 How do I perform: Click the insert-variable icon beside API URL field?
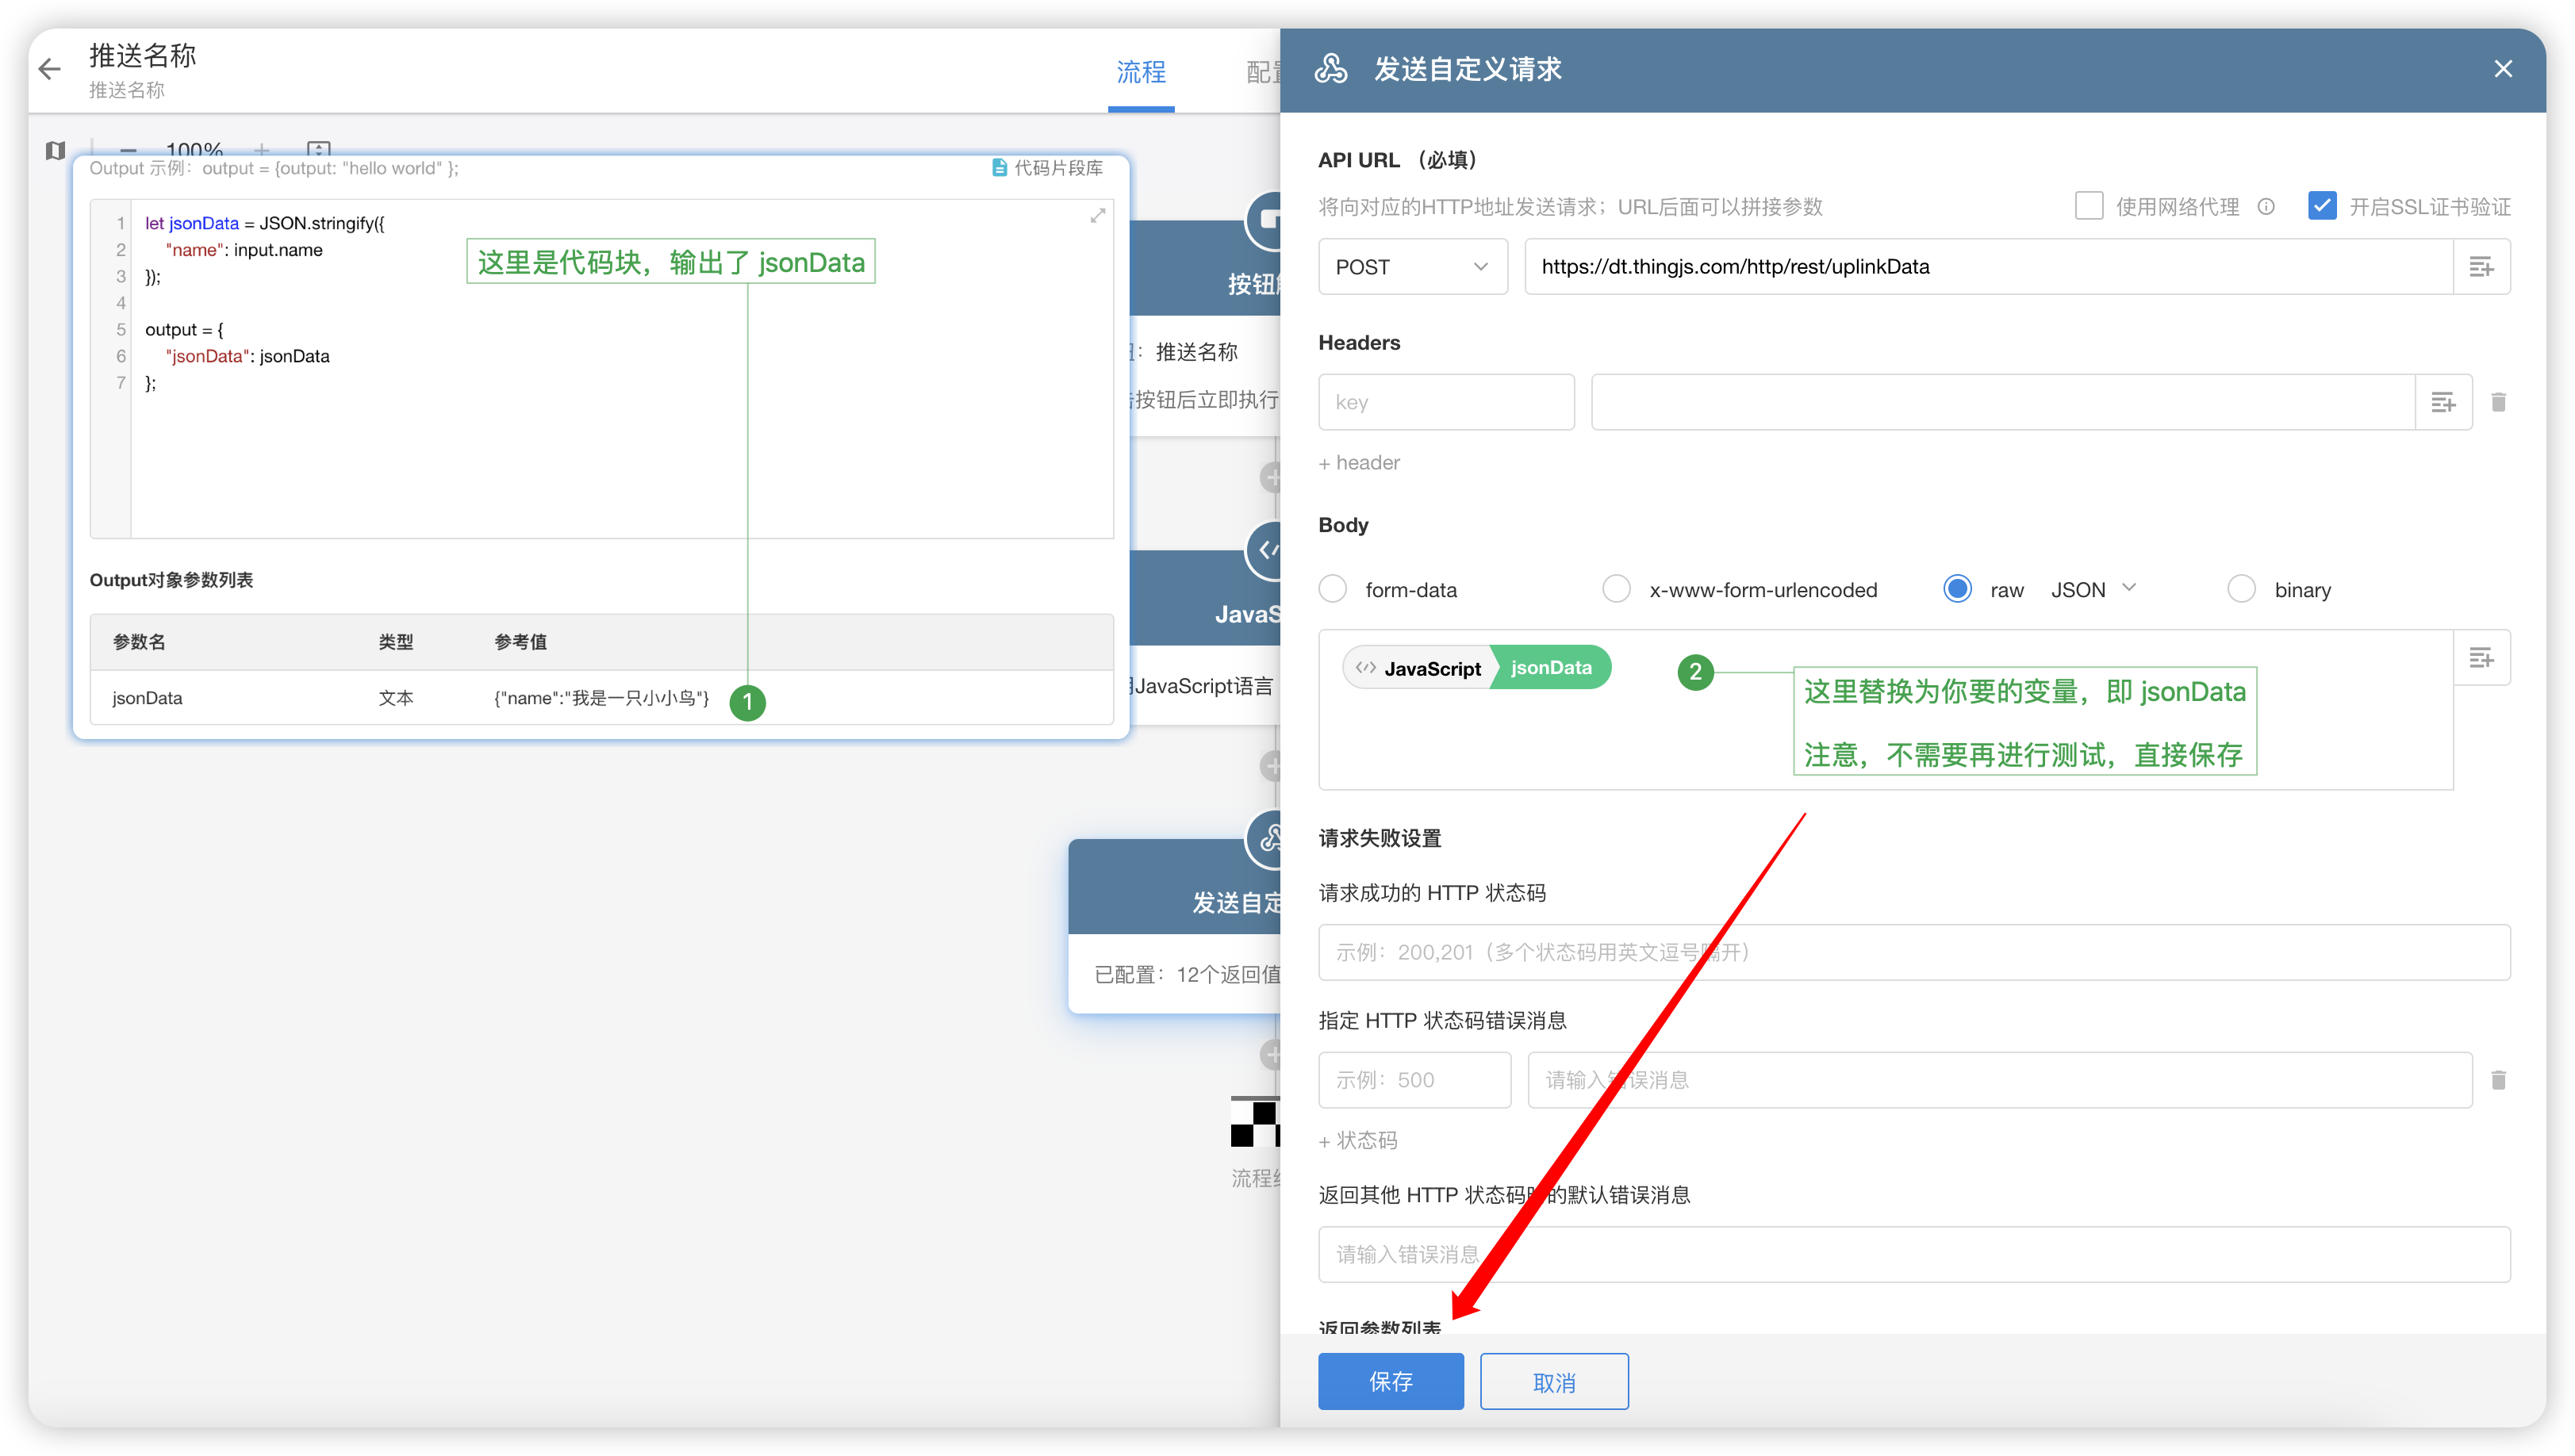coord(2481,267)
